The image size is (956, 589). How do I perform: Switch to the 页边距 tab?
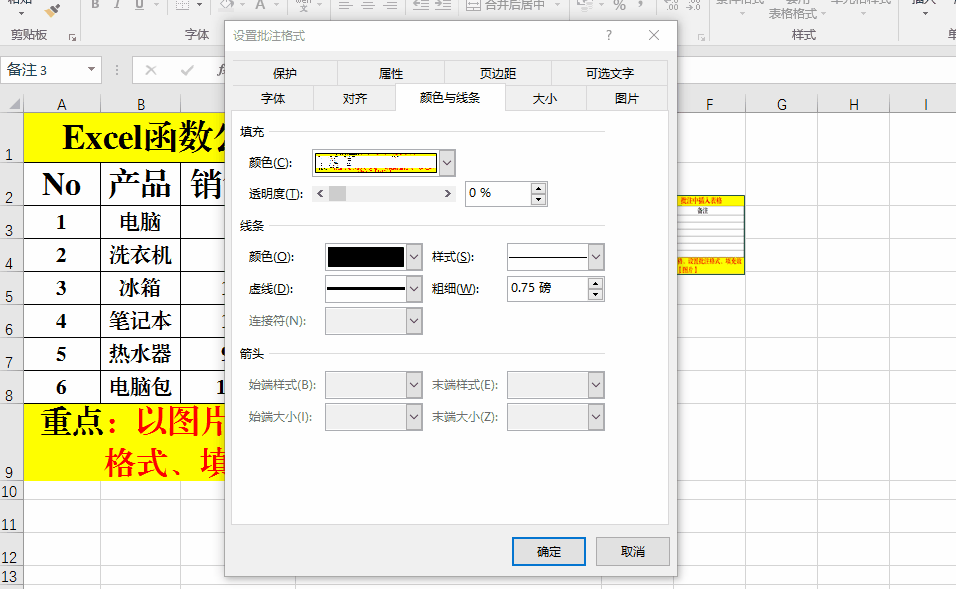[x=498, y=73]
